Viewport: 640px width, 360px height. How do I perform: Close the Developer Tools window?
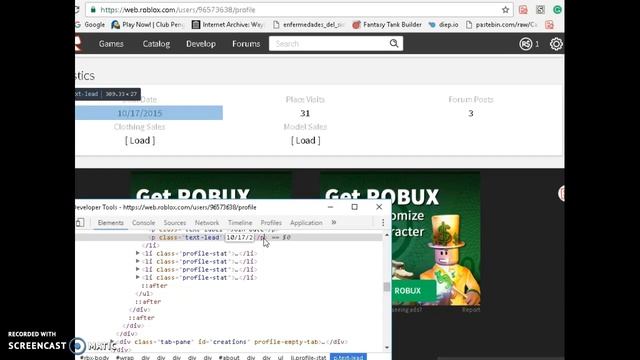(x=379, y=207)
